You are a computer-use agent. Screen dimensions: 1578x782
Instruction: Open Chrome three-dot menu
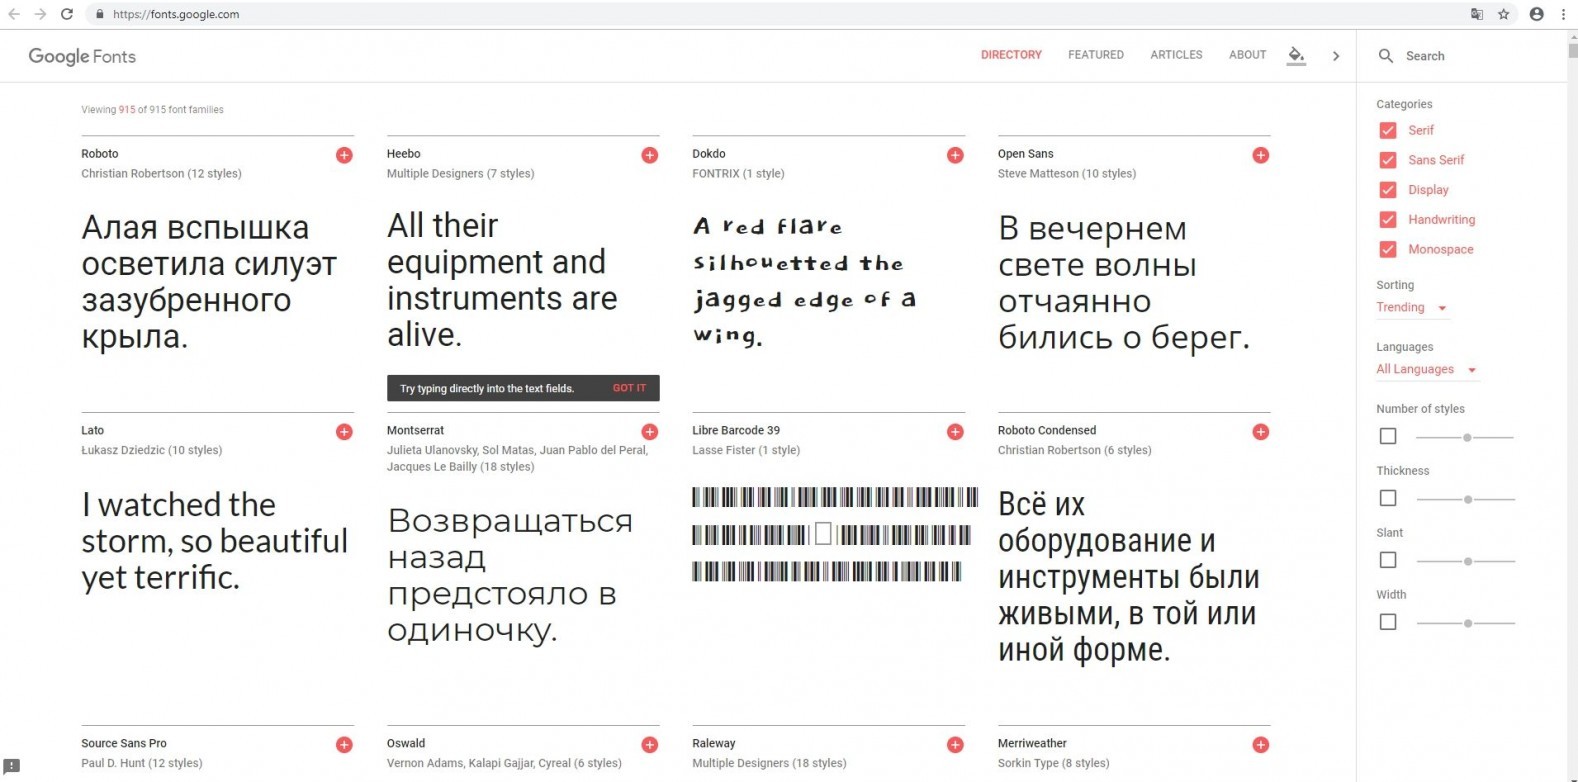pyautogui.click(x=1563, y=14)
